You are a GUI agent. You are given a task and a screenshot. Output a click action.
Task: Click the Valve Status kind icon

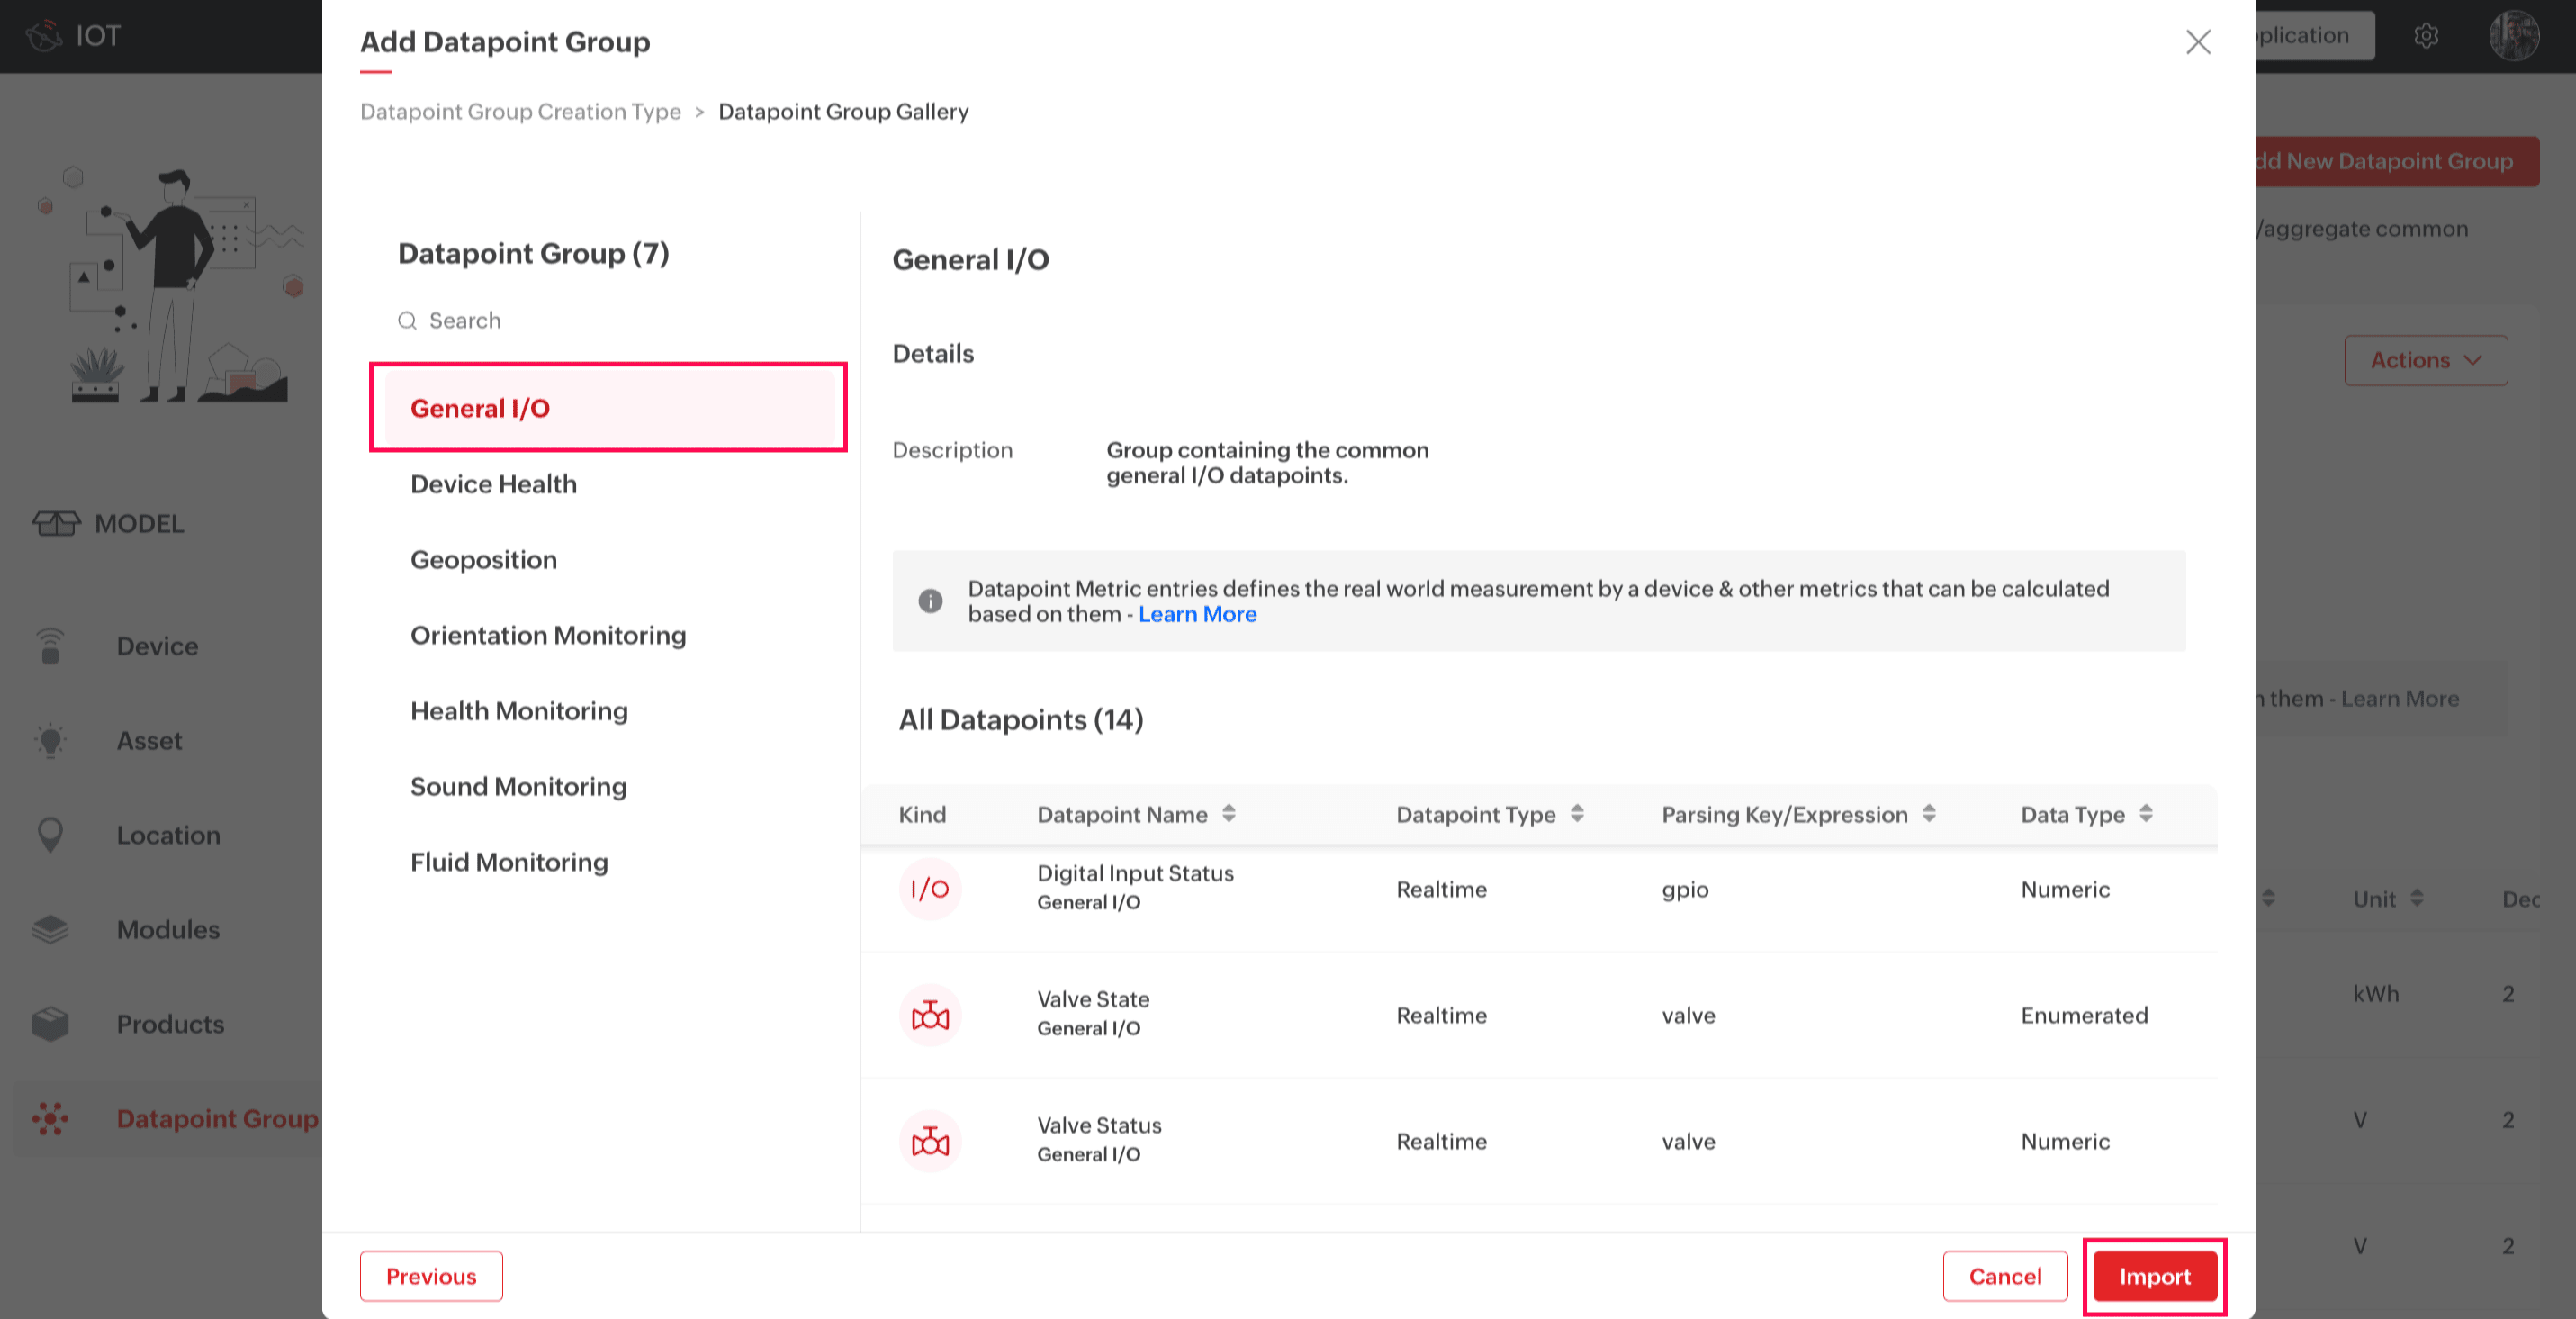click(930, 1141)
